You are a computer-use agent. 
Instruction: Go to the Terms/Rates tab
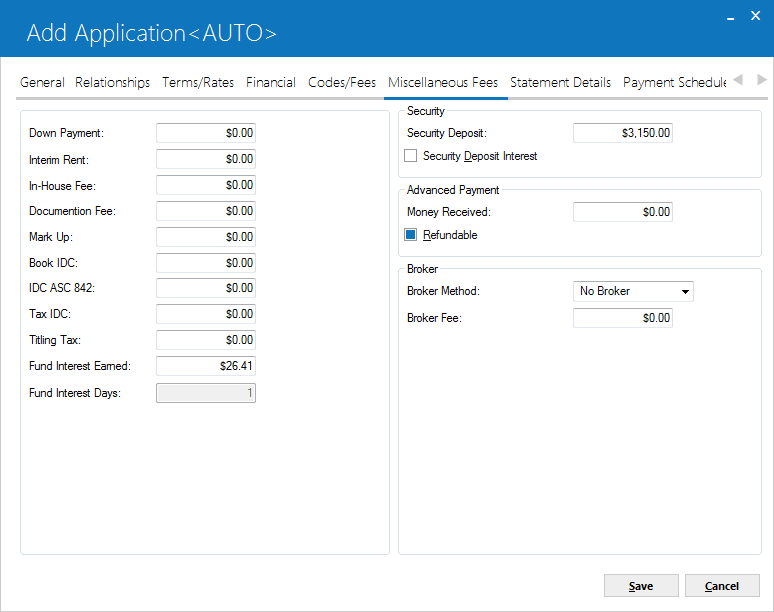pos(198,82)
